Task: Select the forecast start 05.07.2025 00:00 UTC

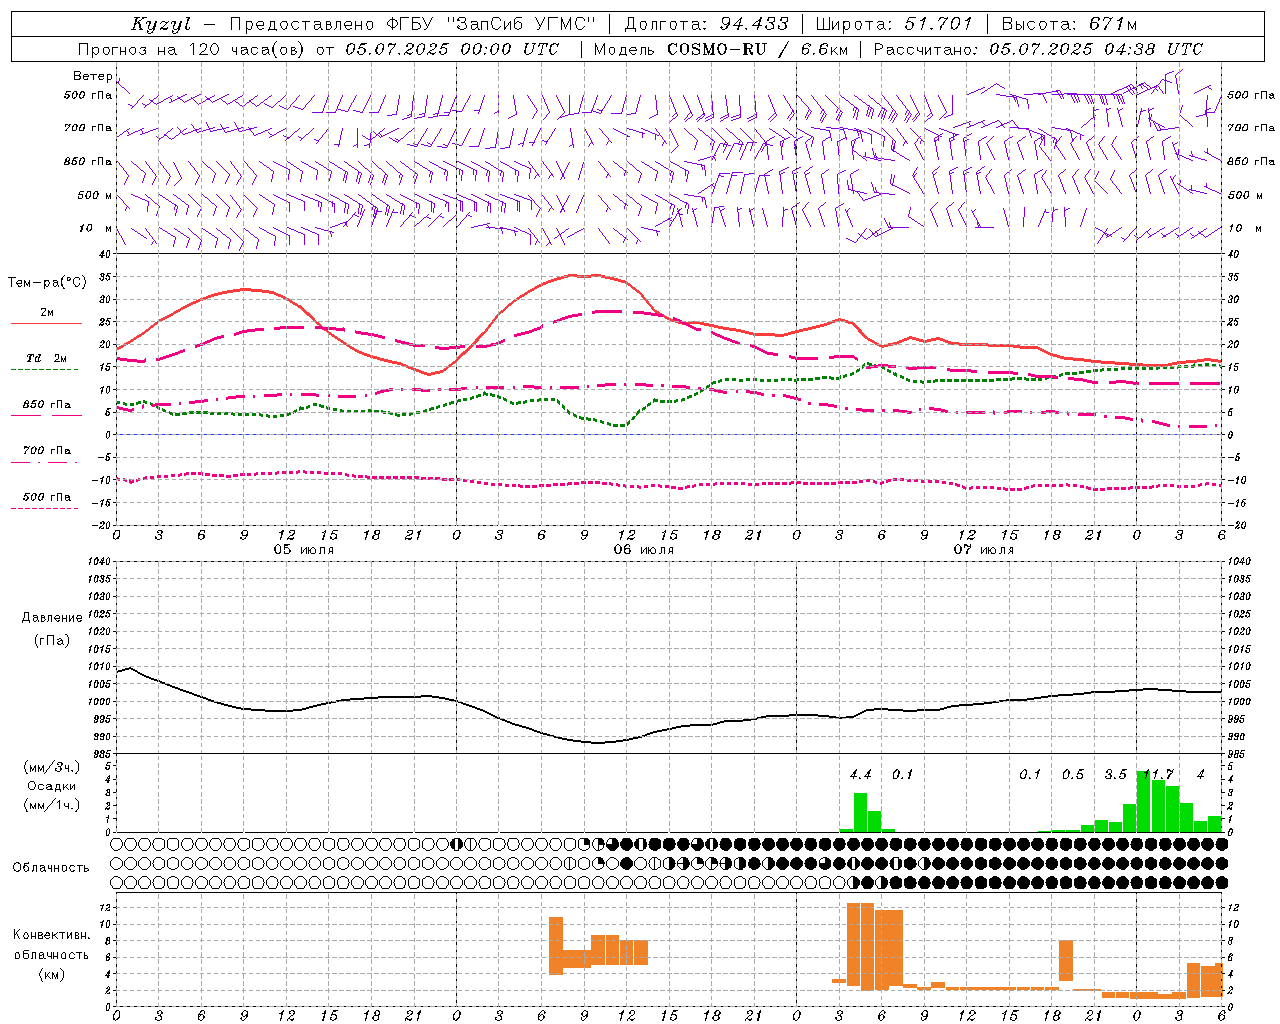Action: (x=452, y=49)
